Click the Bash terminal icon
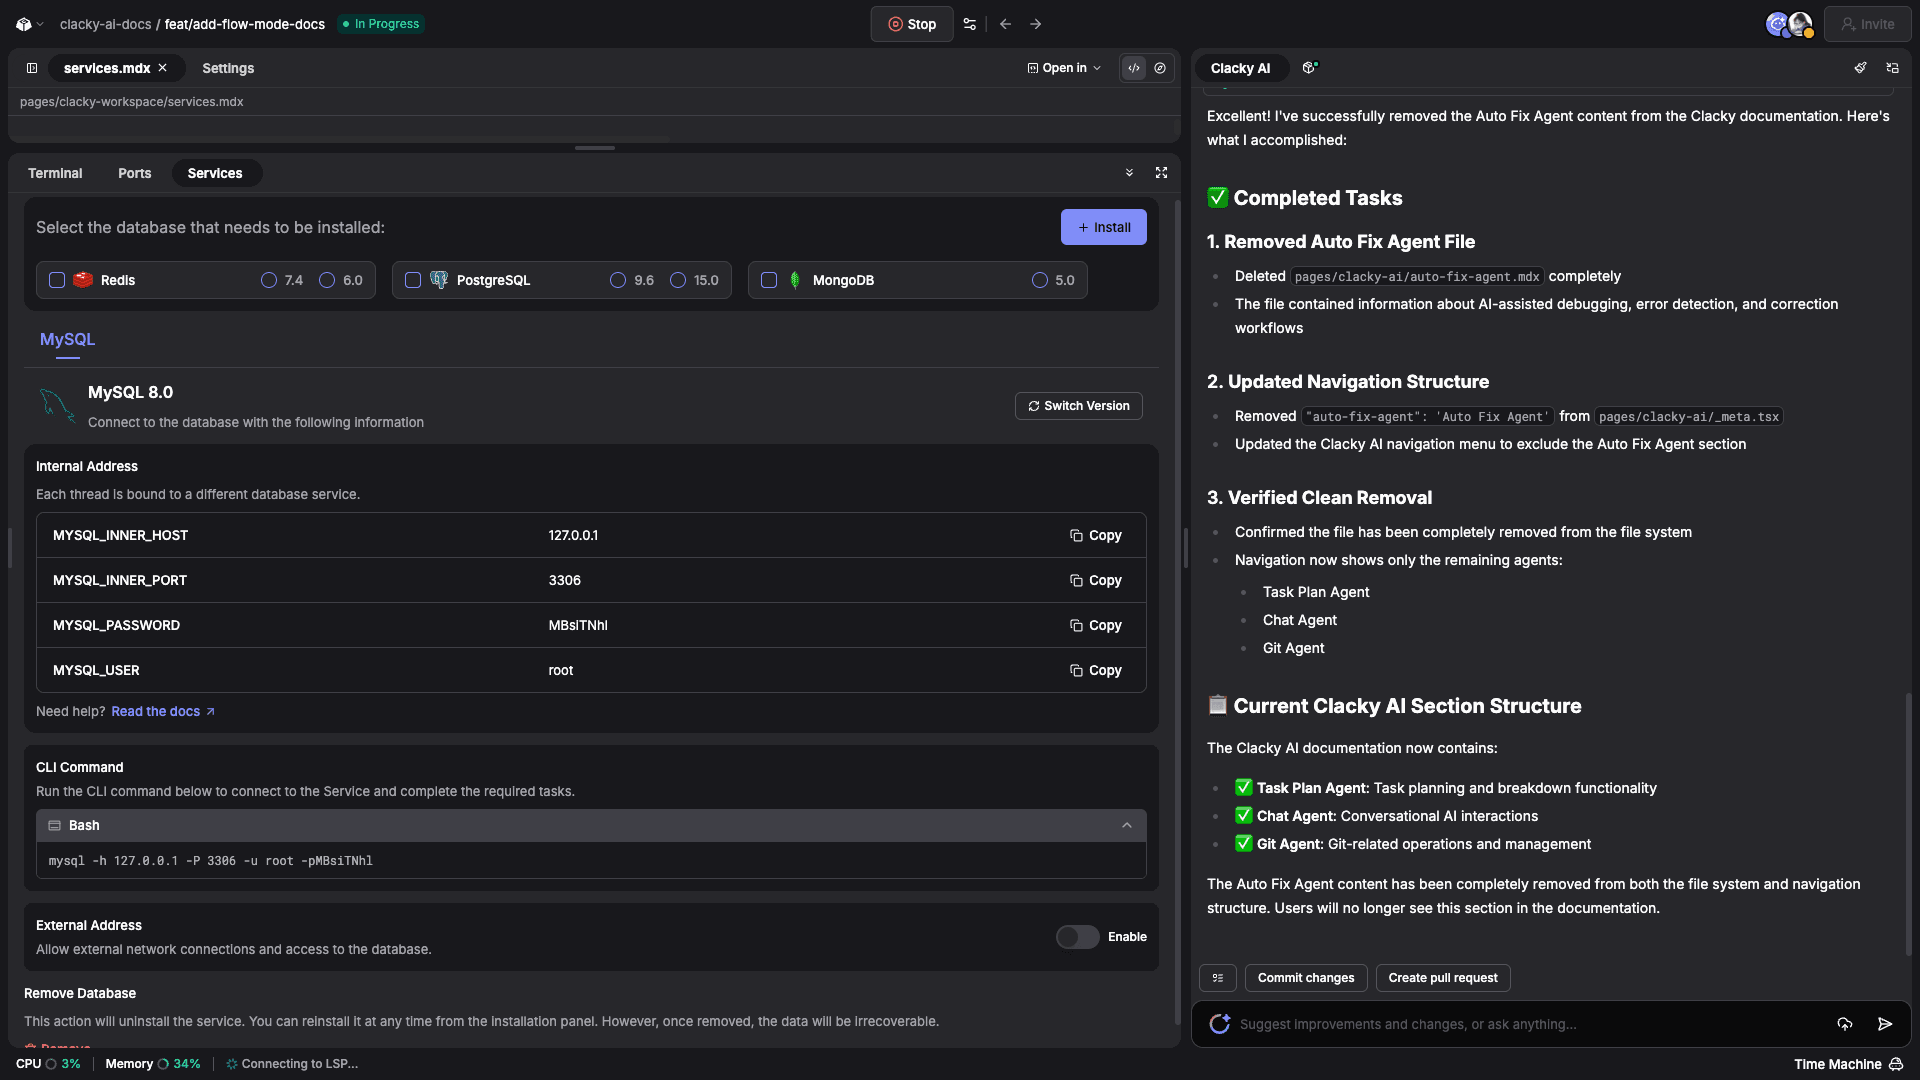Screen dimensions: 1920x1080 (x=55, y=825)
